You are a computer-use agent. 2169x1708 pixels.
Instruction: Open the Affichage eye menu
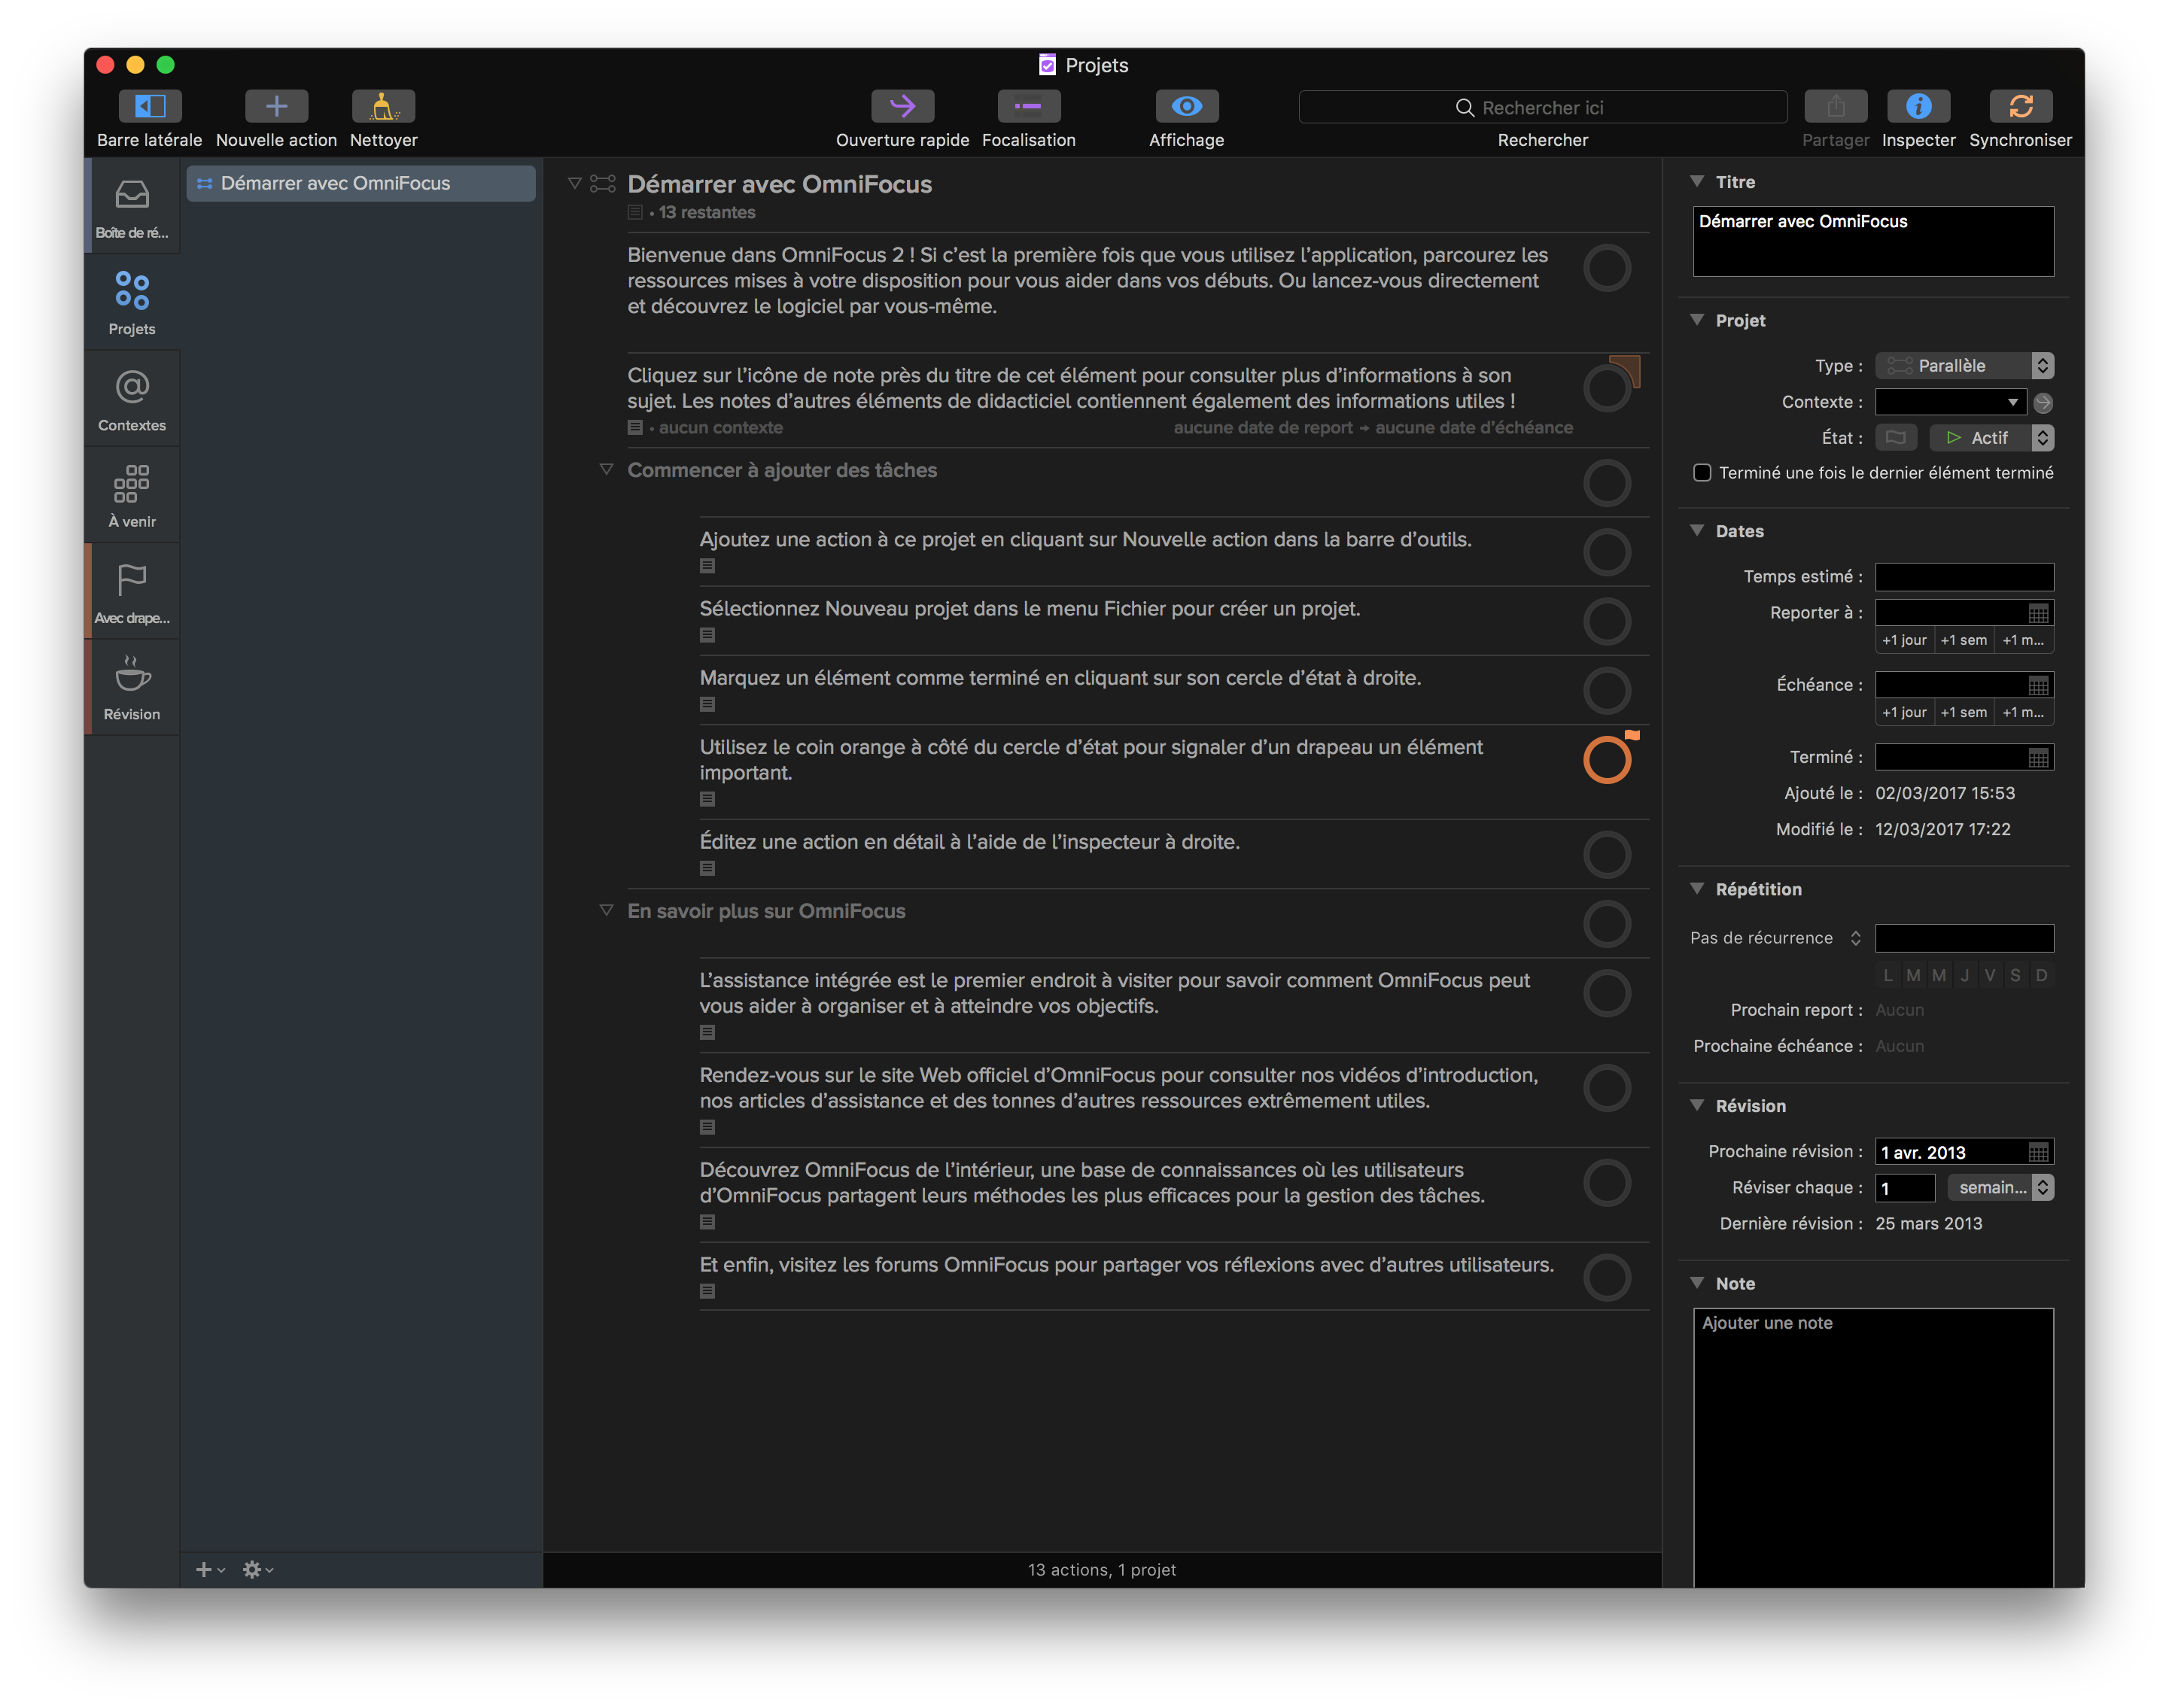pos(1186,106)
